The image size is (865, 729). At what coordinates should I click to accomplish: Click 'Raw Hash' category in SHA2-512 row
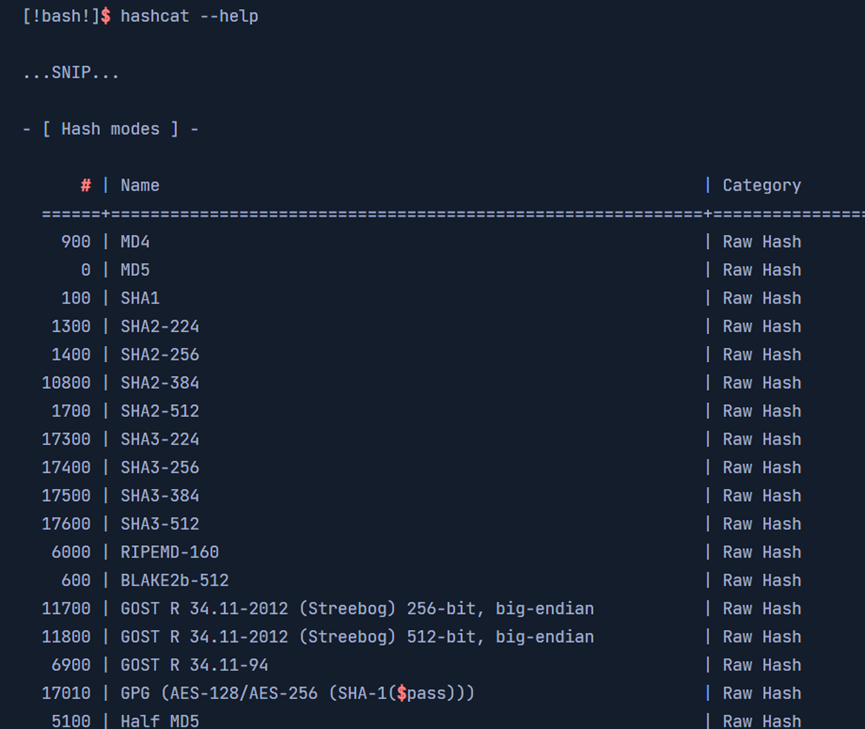click(762, 411)
